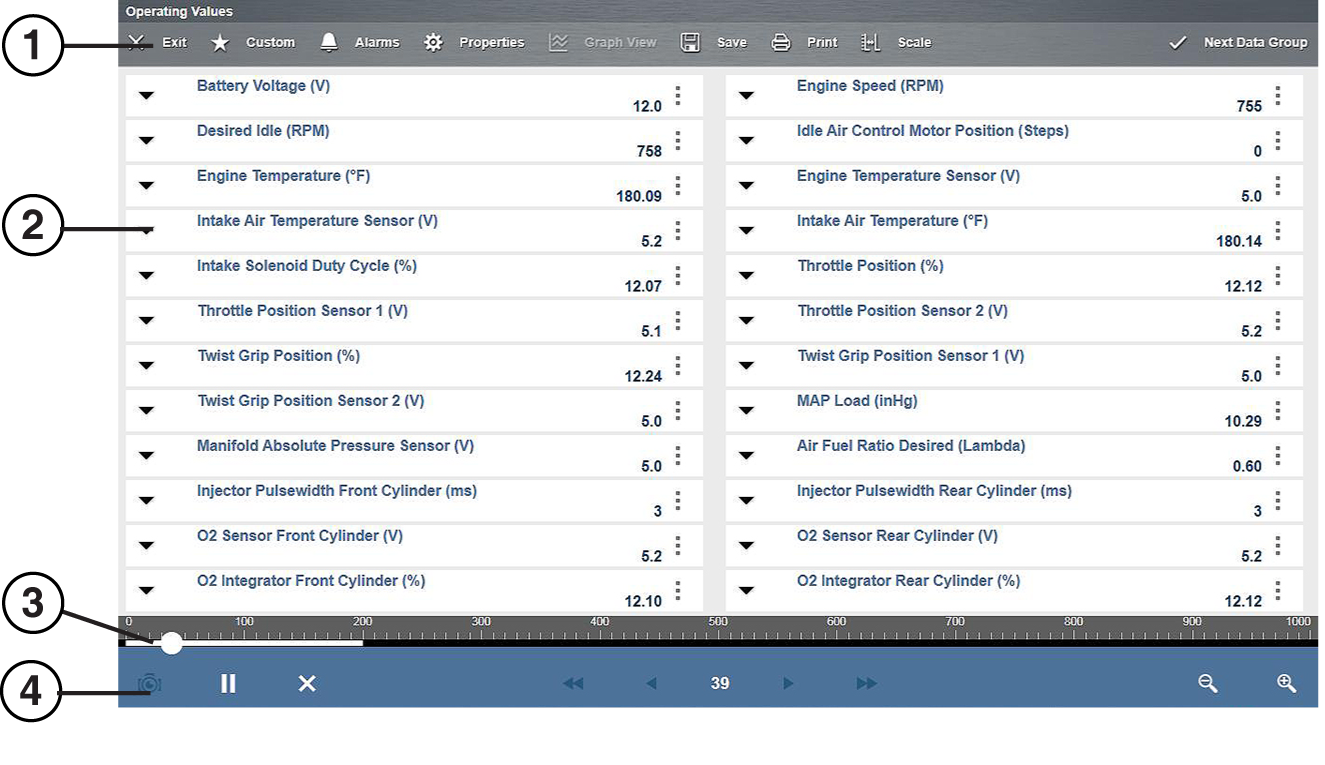Zoom in using the magnifier plus icon

point(1286,684)
